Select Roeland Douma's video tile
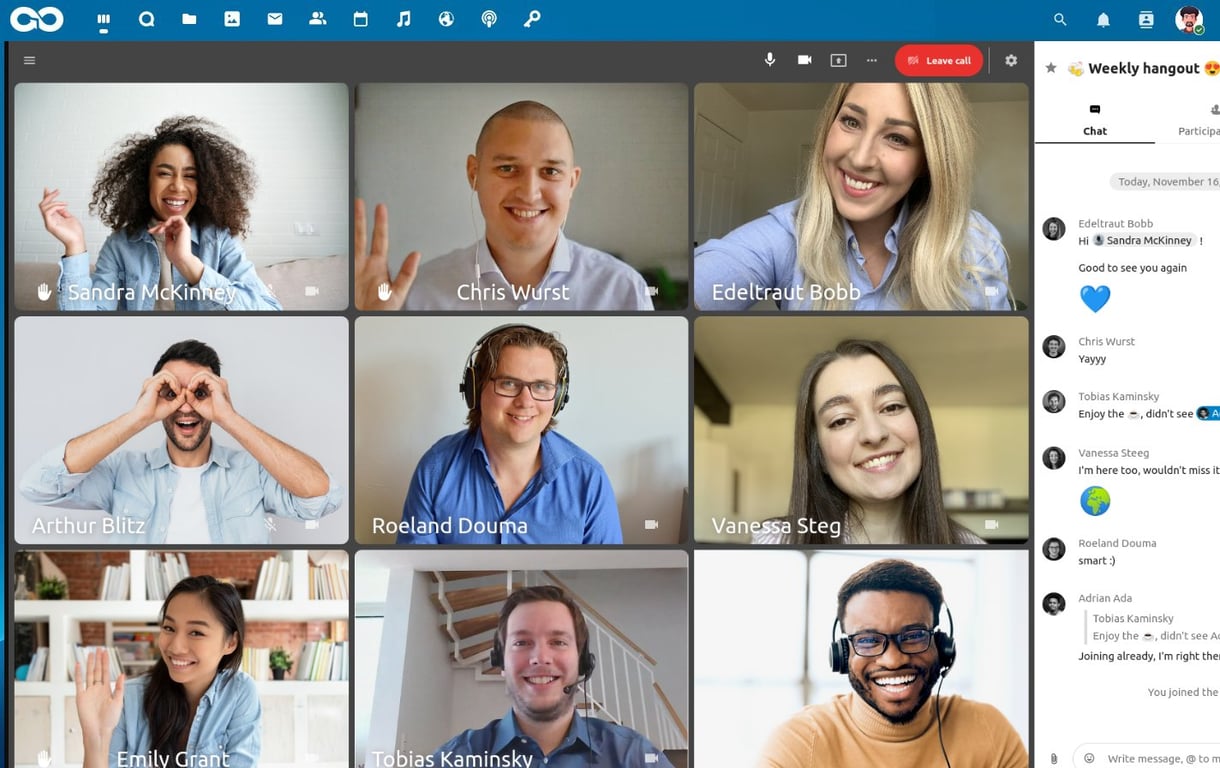1220x768 pixels. 521,430
